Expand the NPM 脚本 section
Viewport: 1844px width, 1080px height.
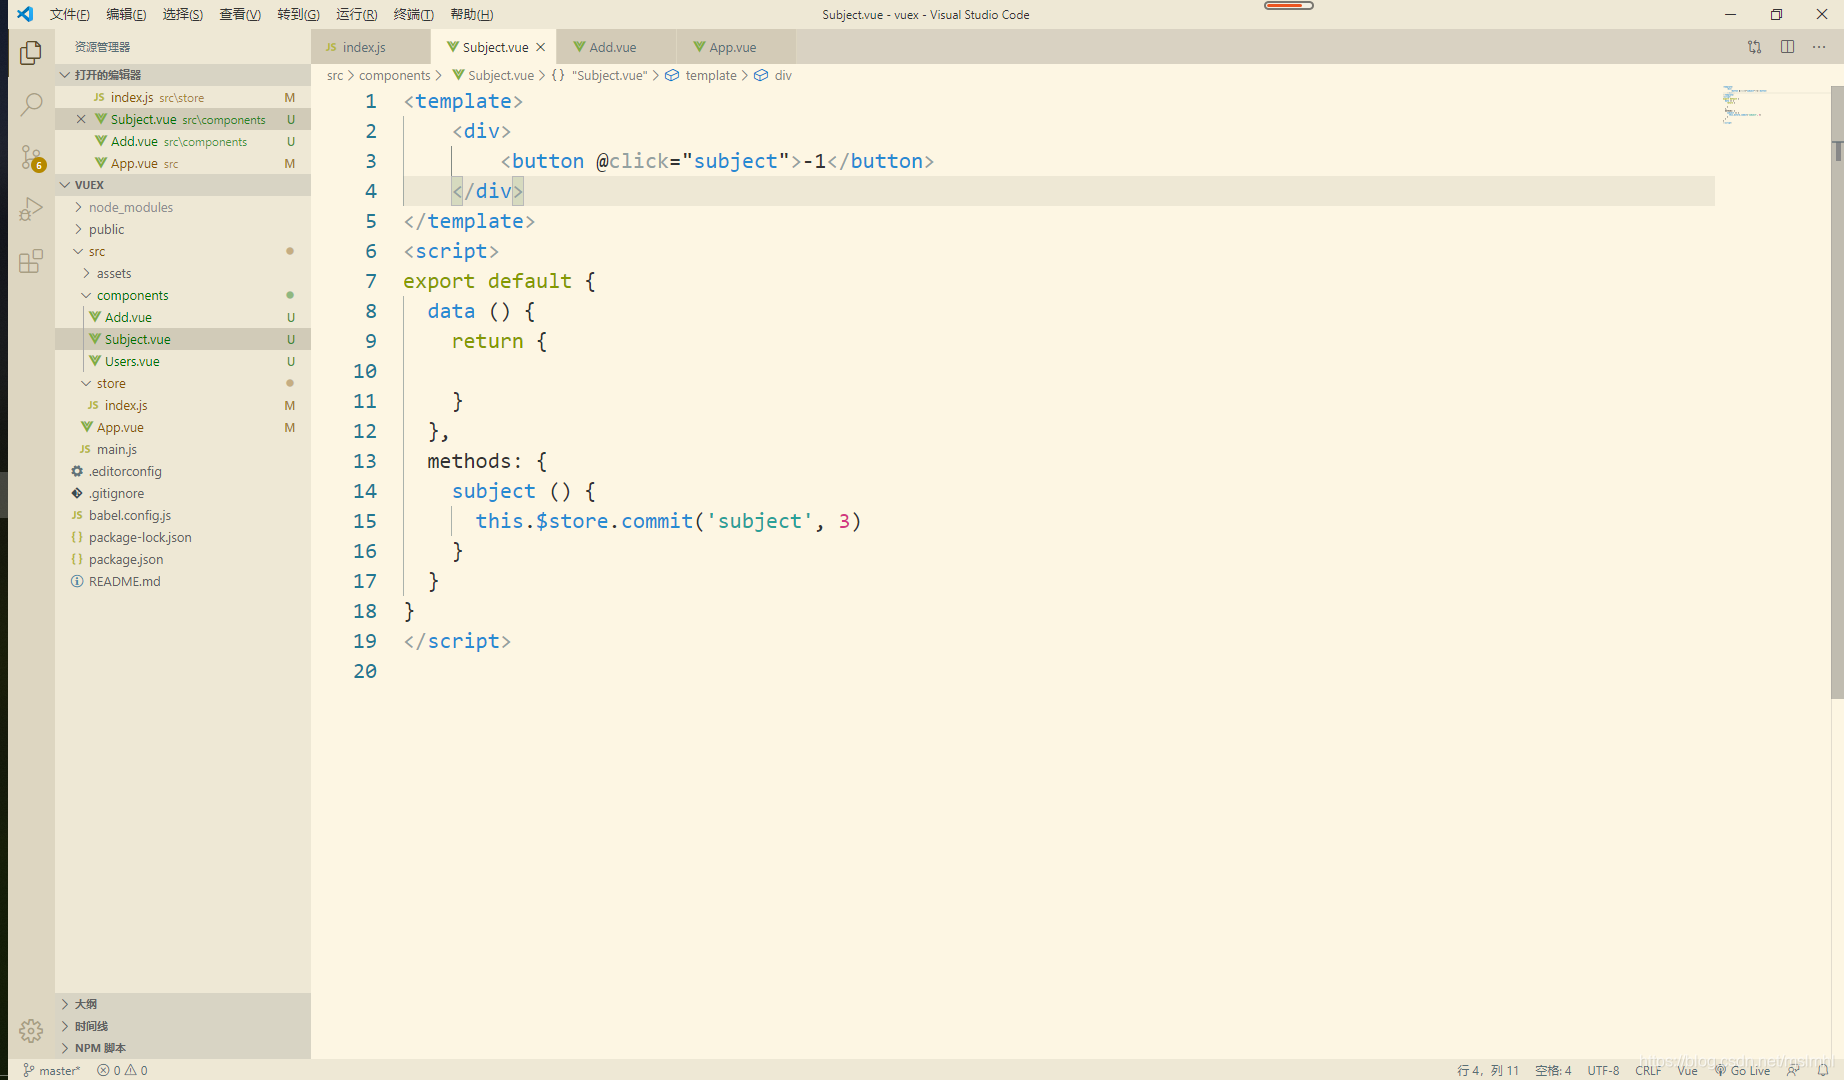tap(182, 1048)
